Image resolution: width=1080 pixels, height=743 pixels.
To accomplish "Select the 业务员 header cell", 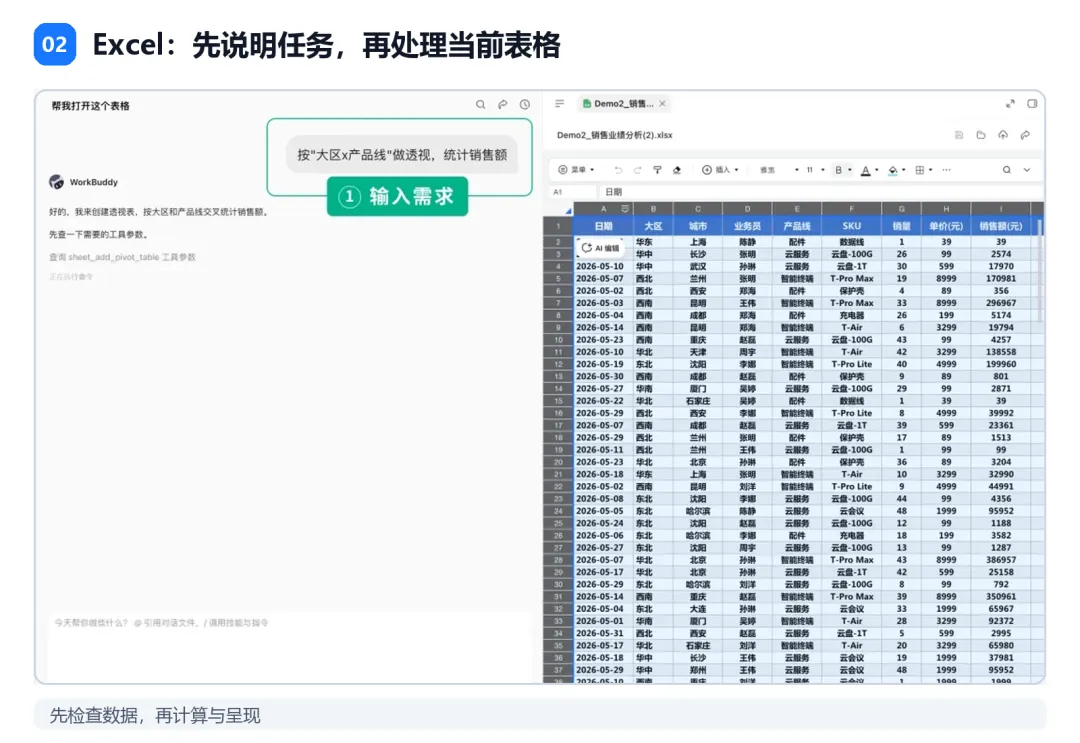I will (x=747, y=226).
